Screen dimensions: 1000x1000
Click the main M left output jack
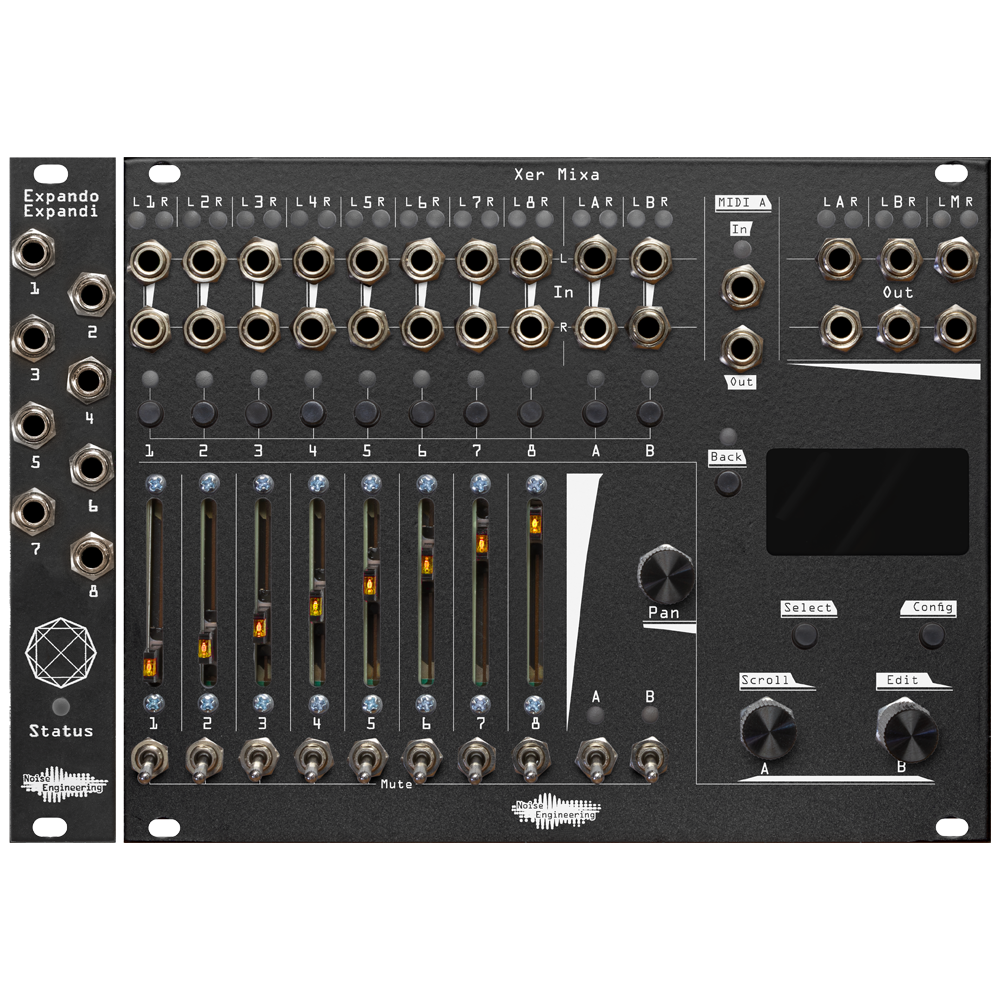tap(956, 259)
